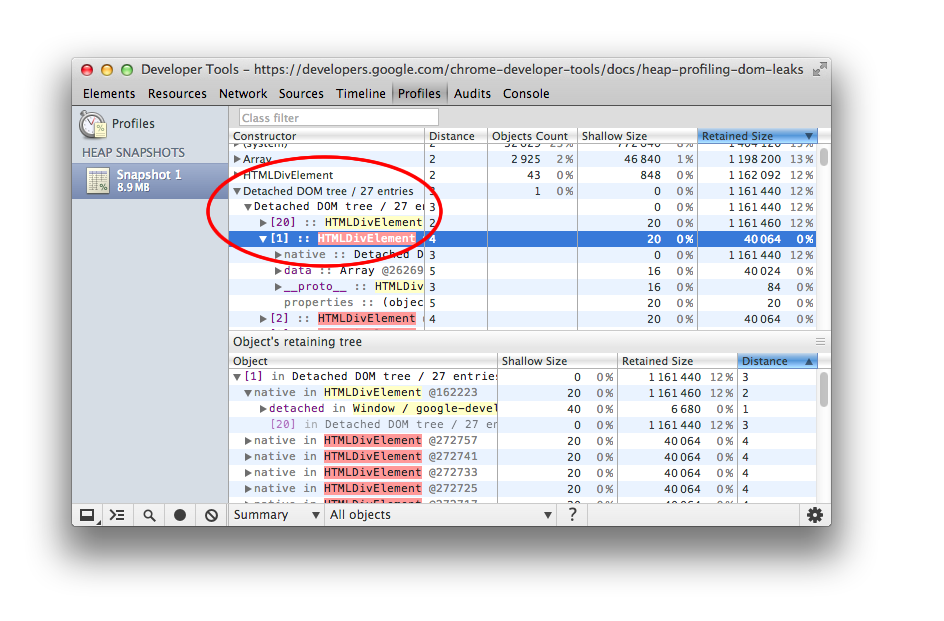Collapse the Detached DOM tree / 27 entries row
The height and width of the screenshot is (621, 944).
pos(238,191)
